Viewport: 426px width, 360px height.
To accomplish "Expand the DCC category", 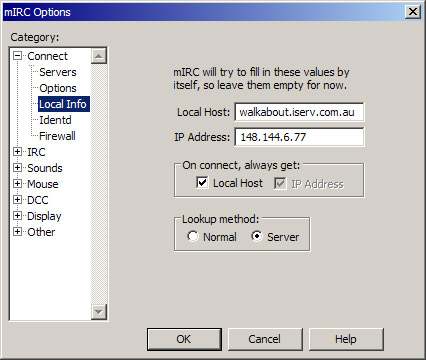I will point(17,200).
